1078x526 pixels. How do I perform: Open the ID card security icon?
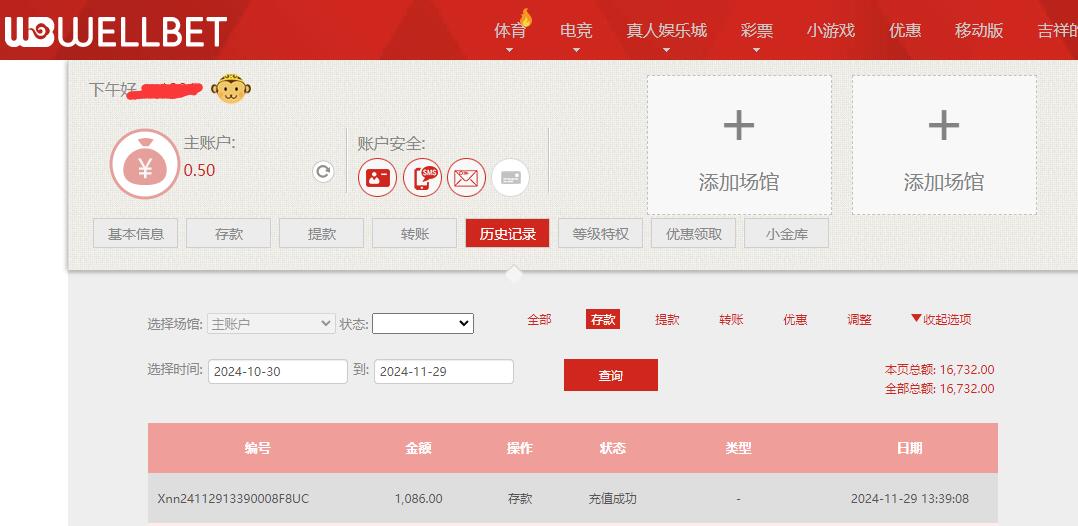(377, 178)
